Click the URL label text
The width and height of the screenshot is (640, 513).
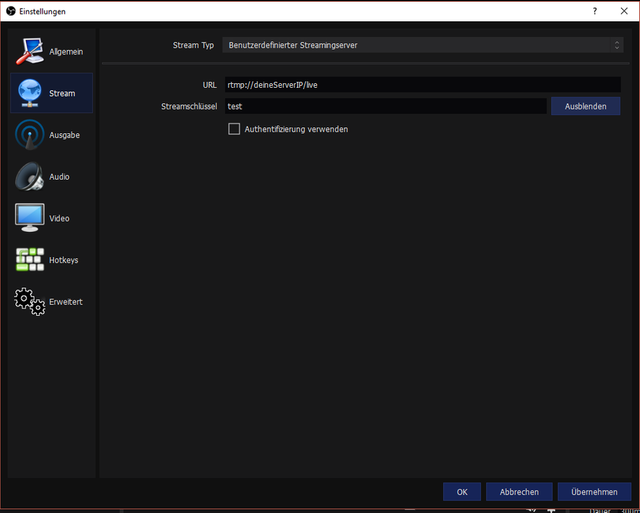click(x=209, y=85)
